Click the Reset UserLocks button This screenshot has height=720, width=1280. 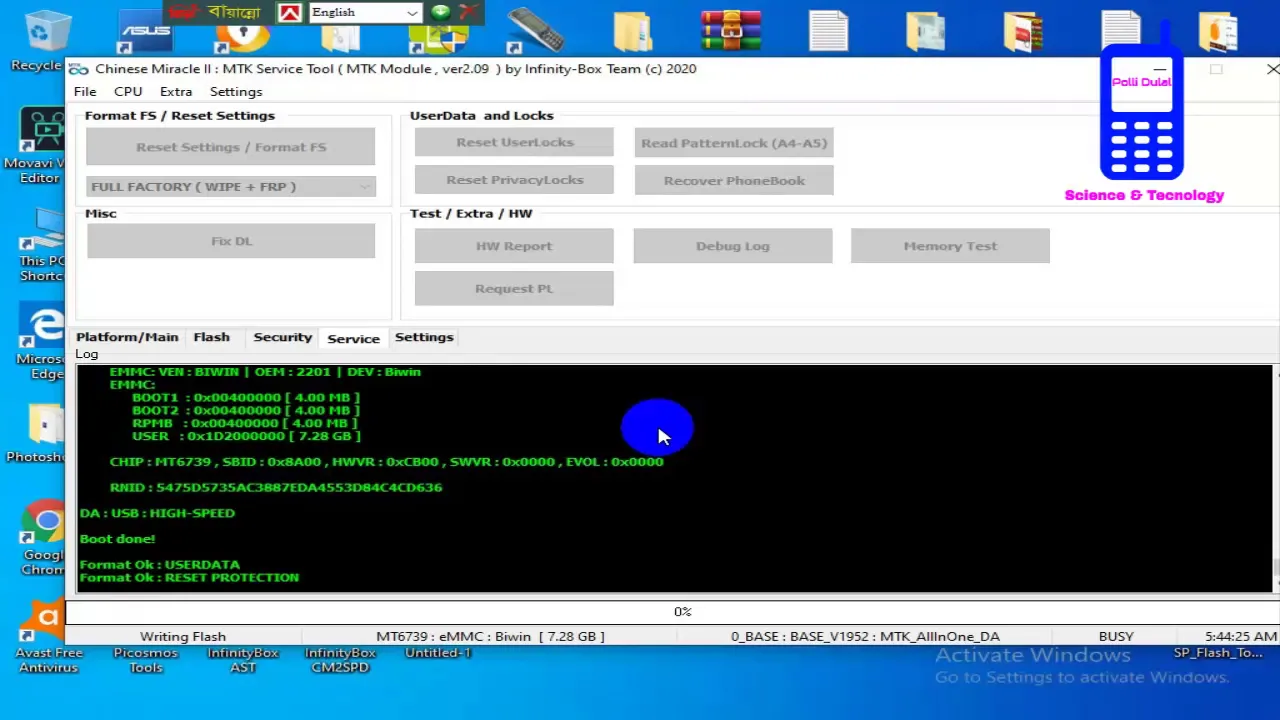(x=514, y=143)
